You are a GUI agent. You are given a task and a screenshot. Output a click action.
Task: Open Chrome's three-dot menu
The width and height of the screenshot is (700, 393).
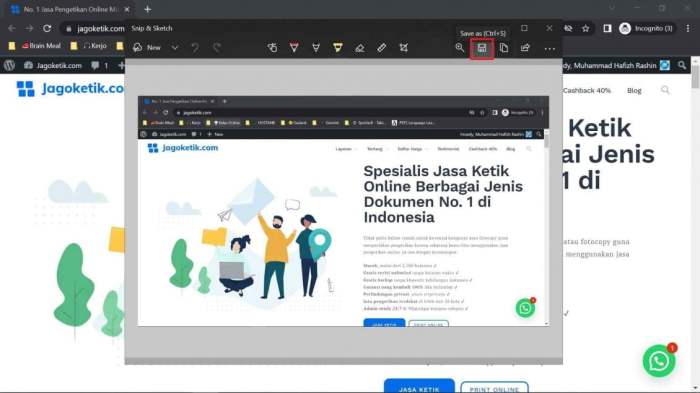[688, 28]
